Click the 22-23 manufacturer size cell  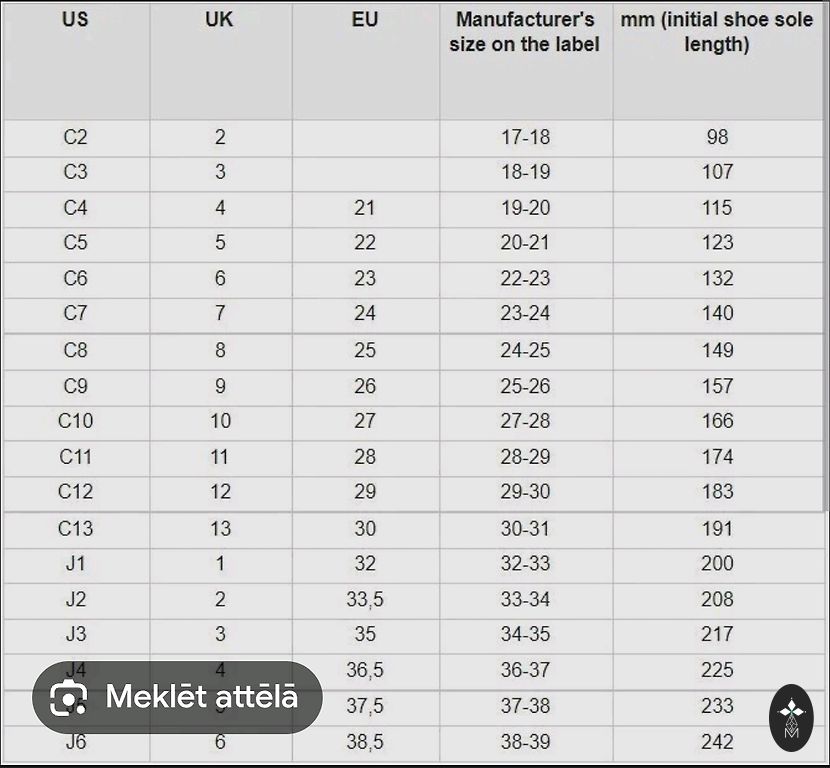point(525,278)
